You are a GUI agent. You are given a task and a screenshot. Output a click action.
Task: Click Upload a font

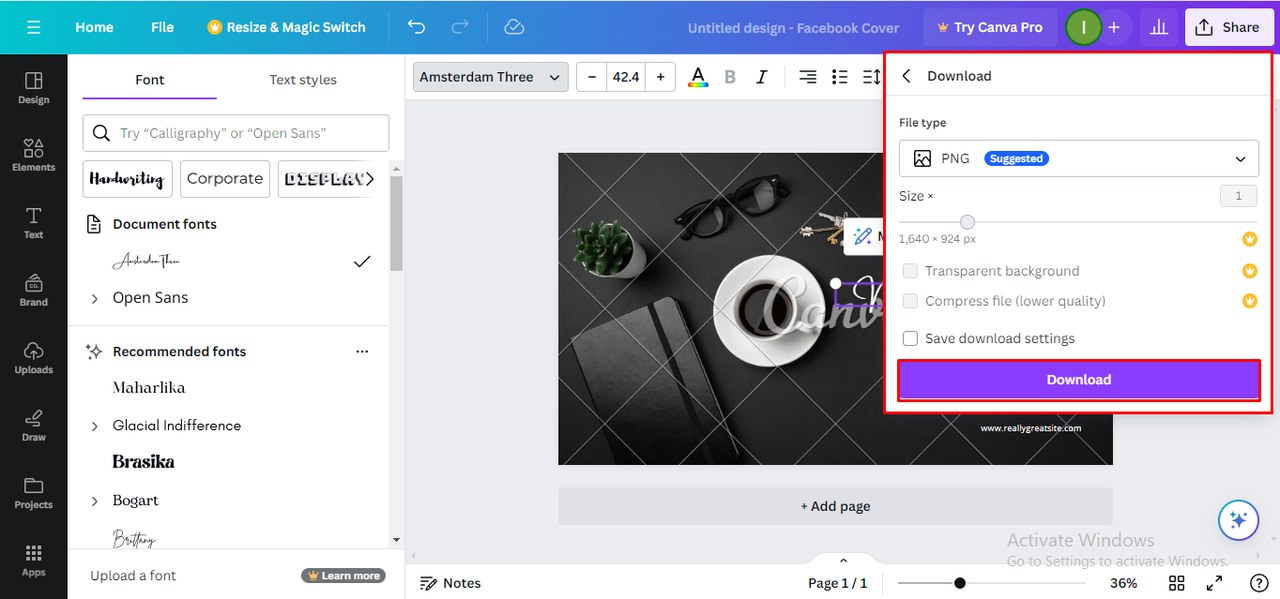[133, 576]
